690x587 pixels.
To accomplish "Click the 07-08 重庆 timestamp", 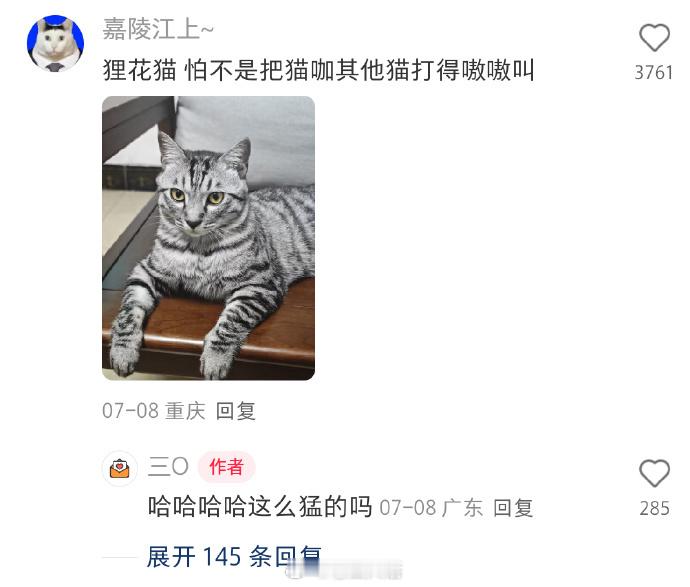I will (x=154, y=411).
